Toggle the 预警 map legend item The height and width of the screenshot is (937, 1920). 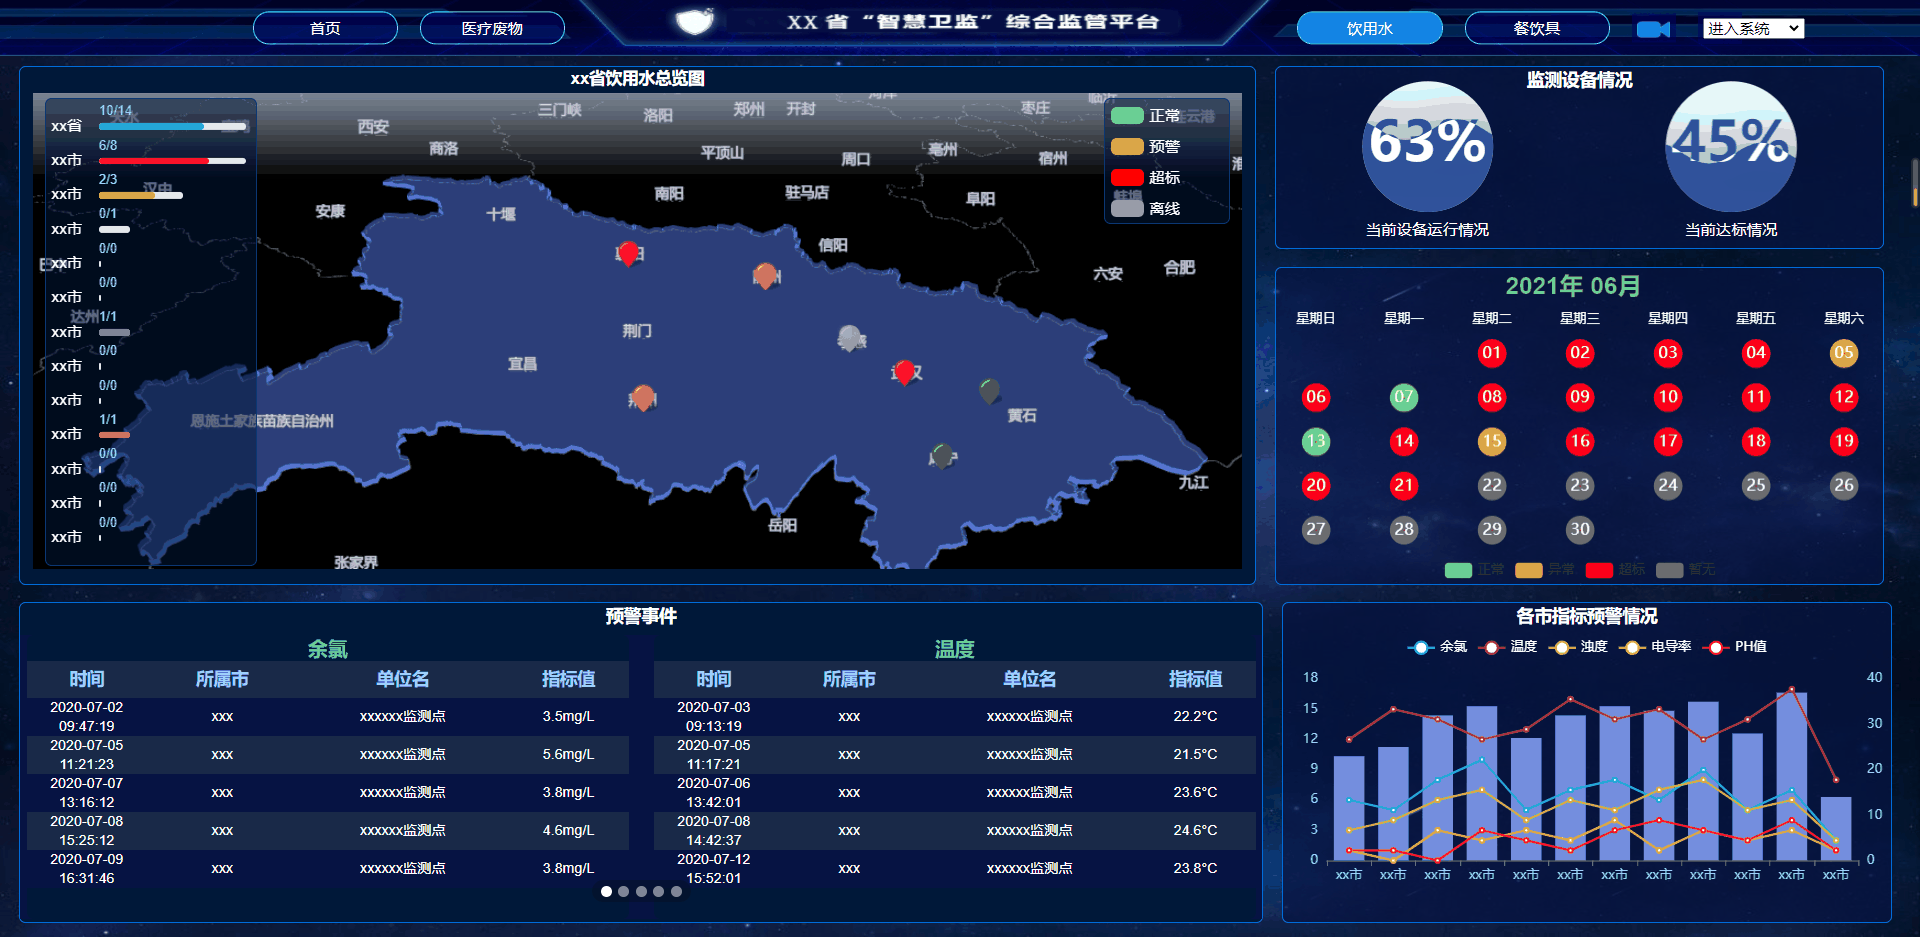[x=1146, y=147]
